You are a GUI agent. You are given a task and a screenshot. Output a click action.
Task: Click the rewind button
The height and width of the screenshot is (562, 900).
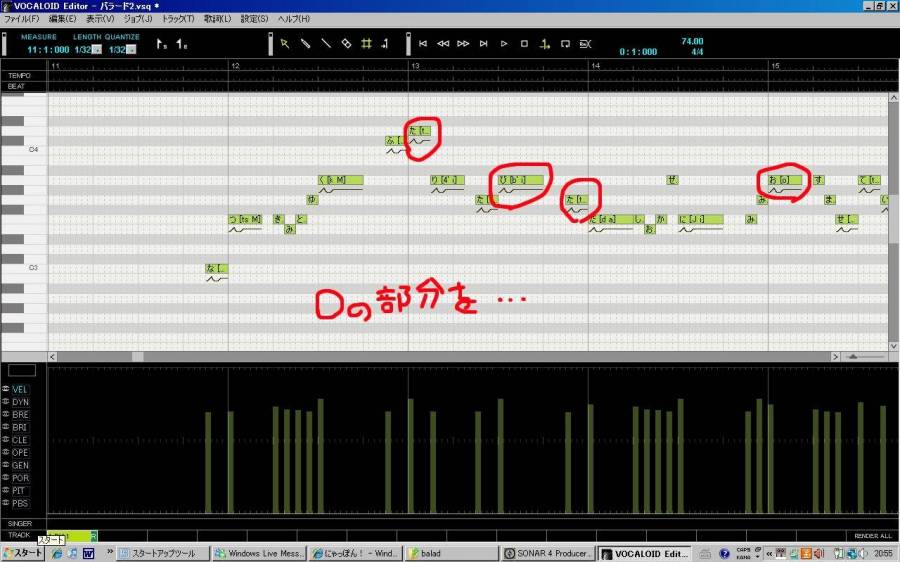443,44
